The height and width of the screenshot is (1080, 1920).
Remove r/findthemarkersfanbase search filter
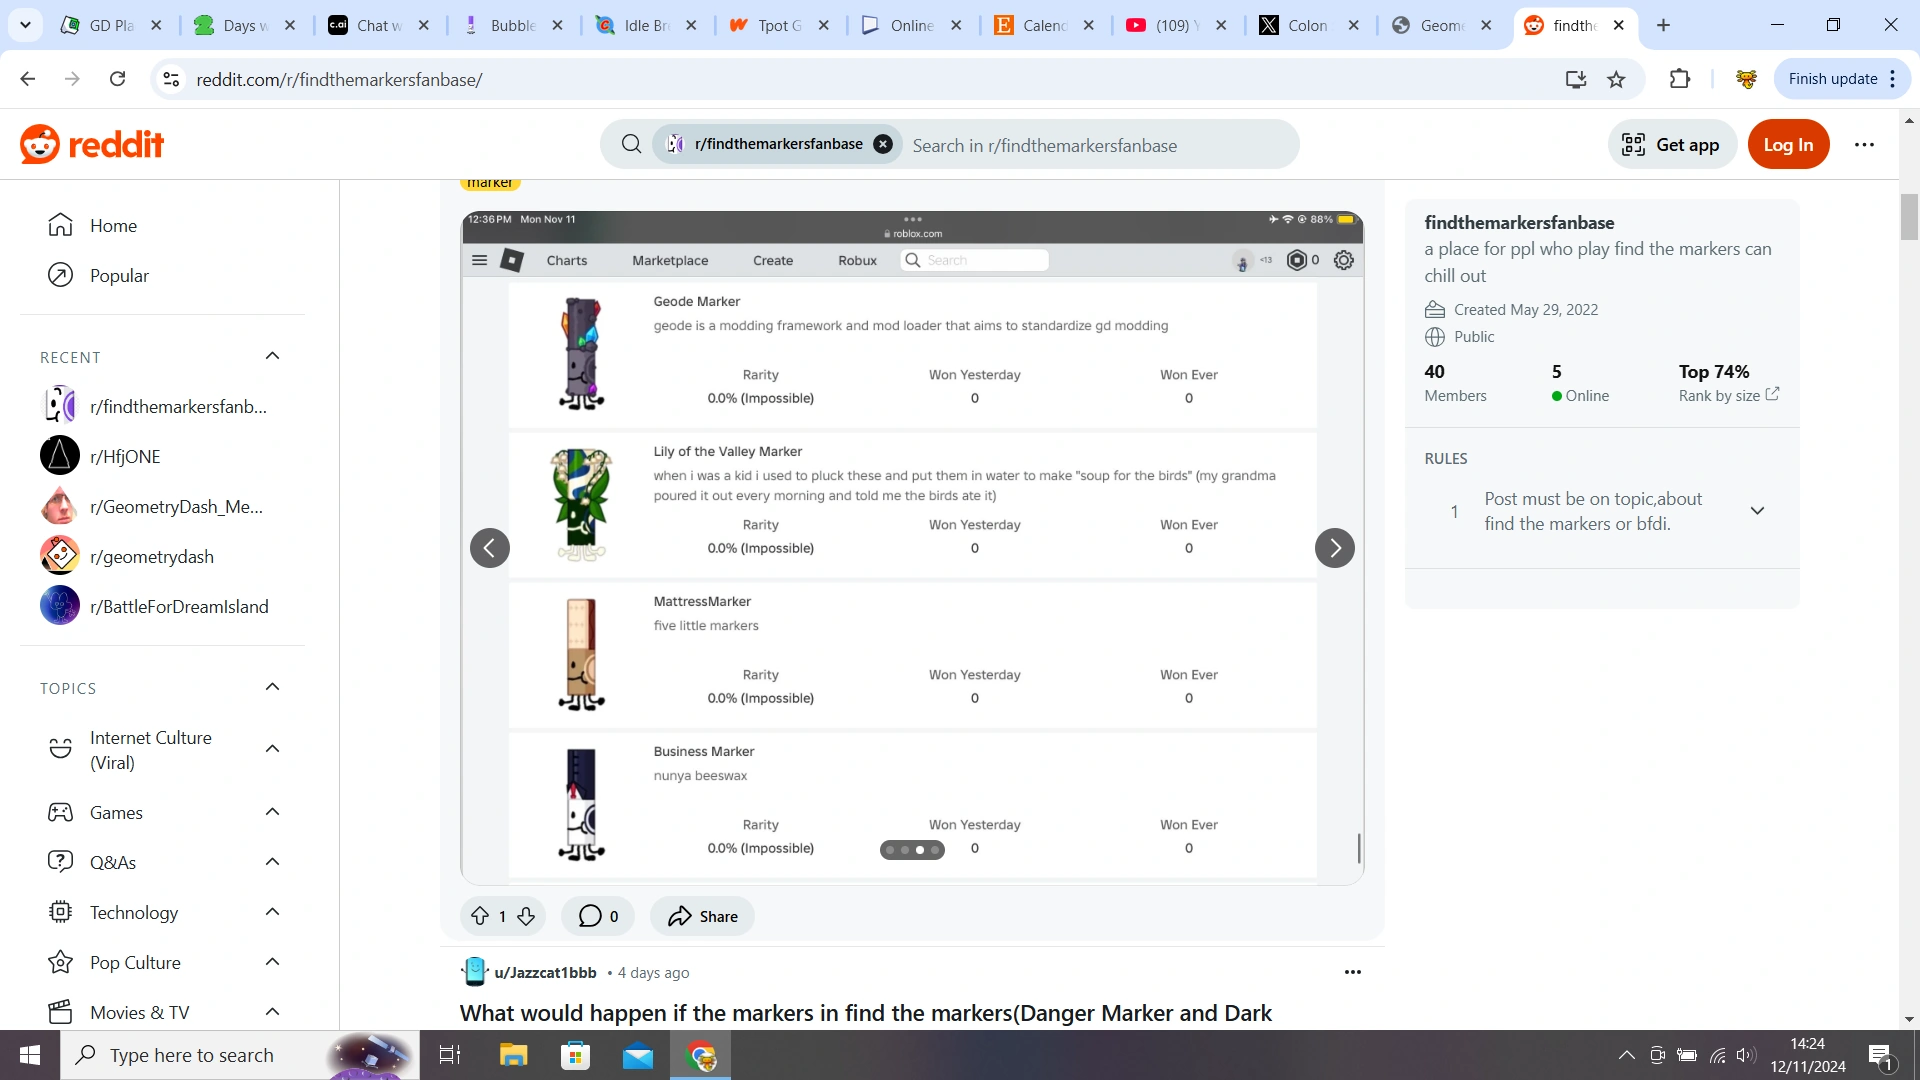(x=883, y=144)
